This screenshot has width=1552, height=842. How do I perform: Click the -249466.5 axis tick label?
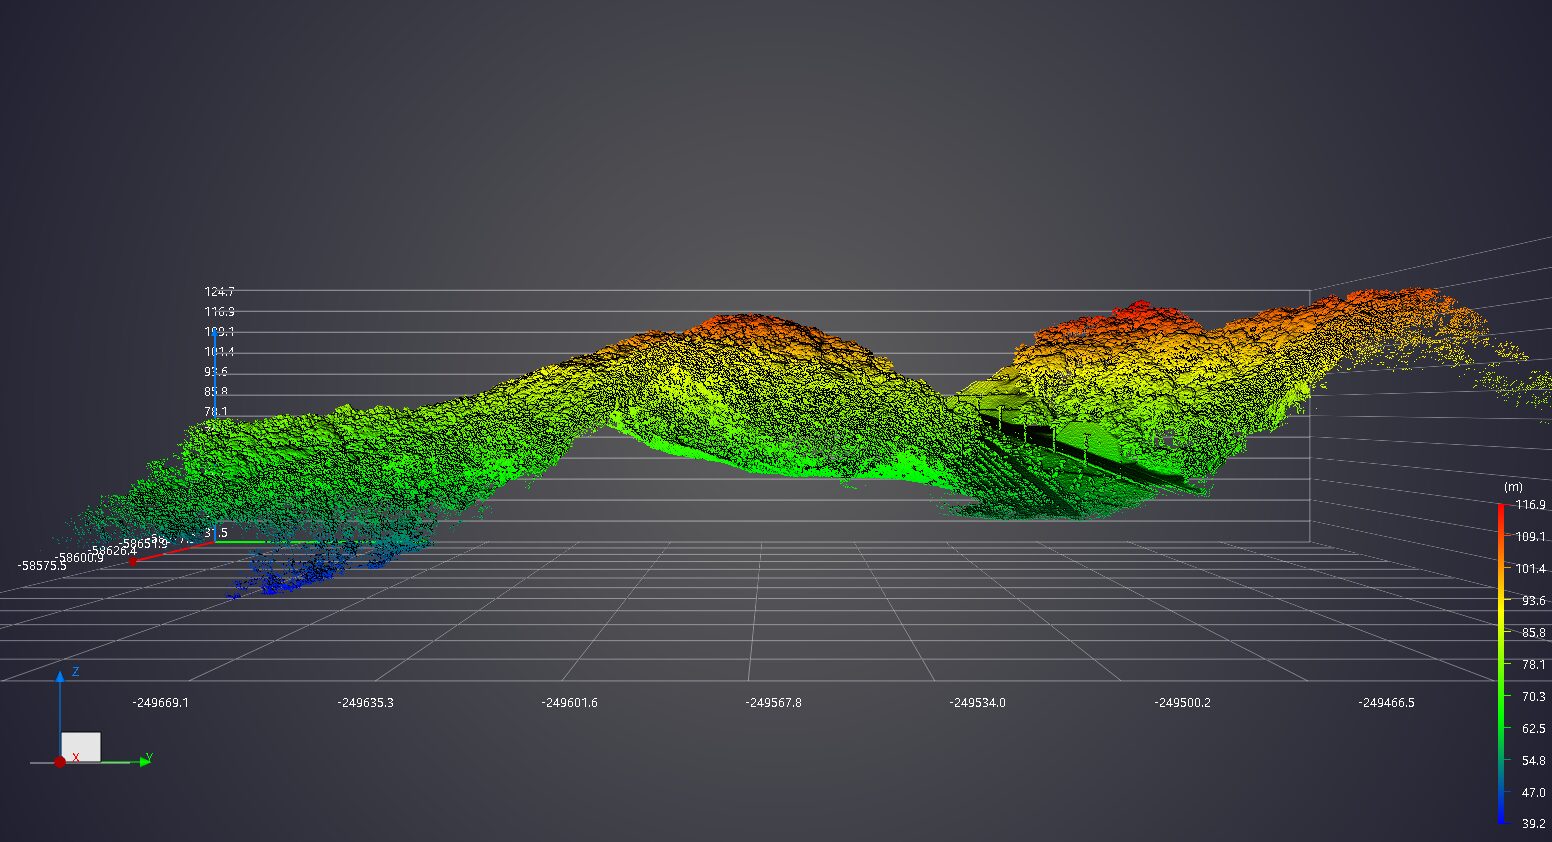click(x=1386, y=703)
